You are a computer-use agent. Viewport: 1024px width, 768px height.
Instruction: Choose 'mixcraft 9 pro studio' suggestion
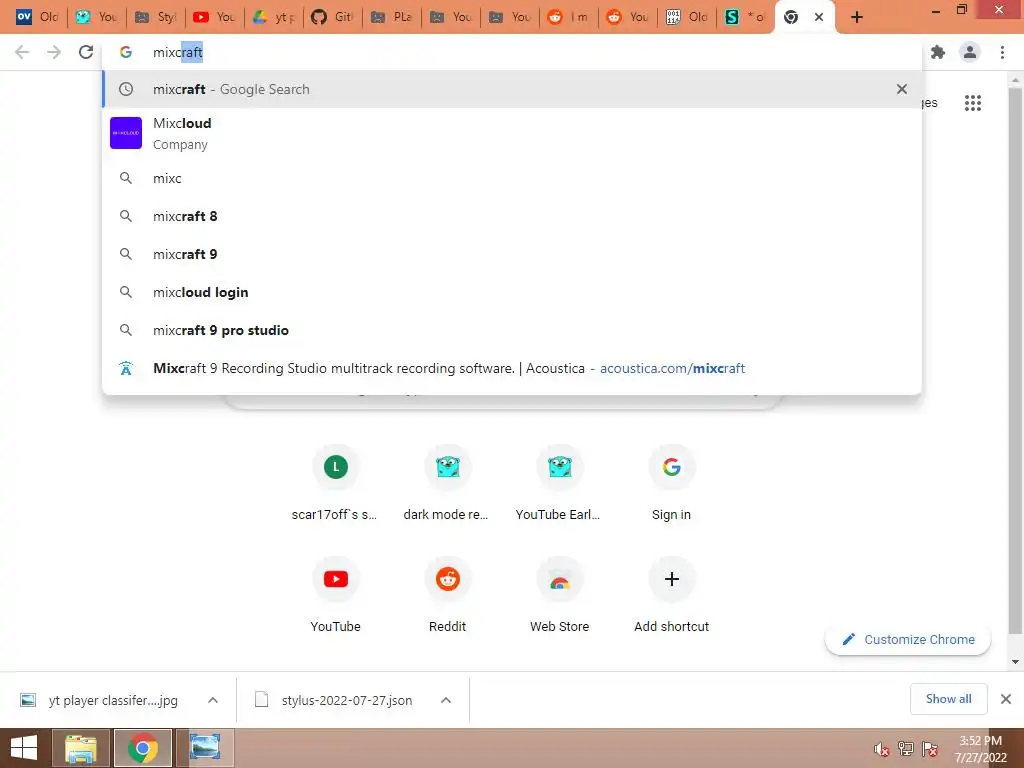(x=512, y=330)
